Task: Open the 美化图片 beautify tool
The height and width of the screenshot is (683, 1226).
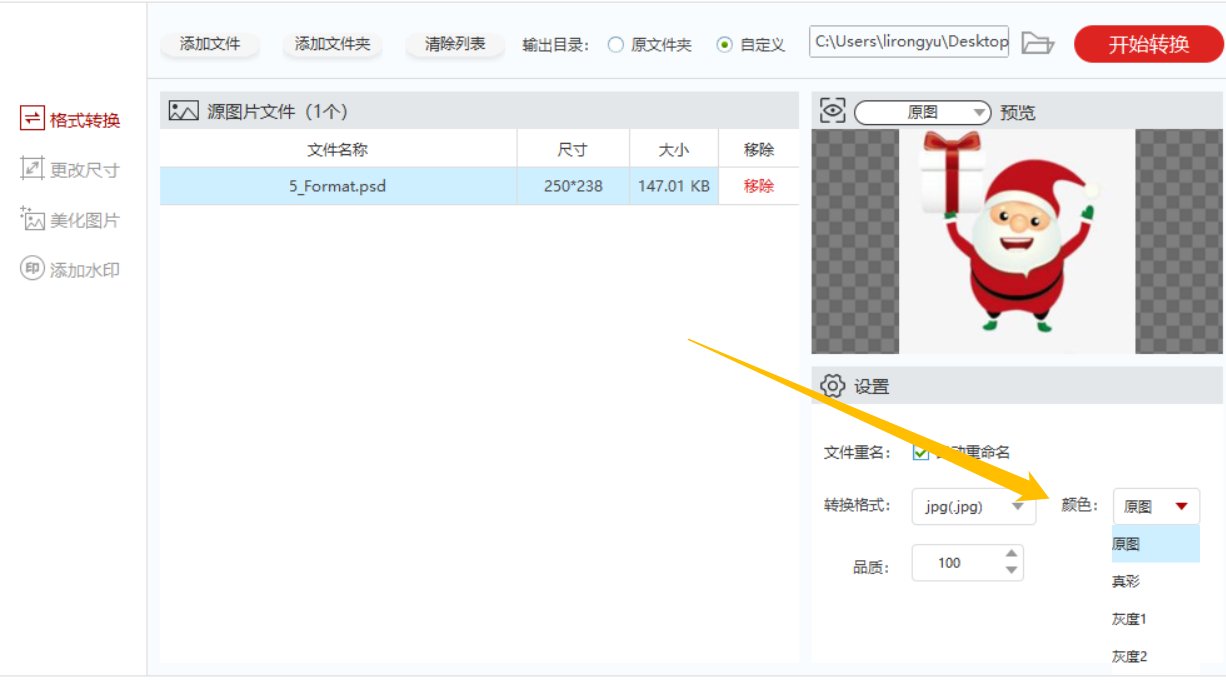Action: (69, 220)
